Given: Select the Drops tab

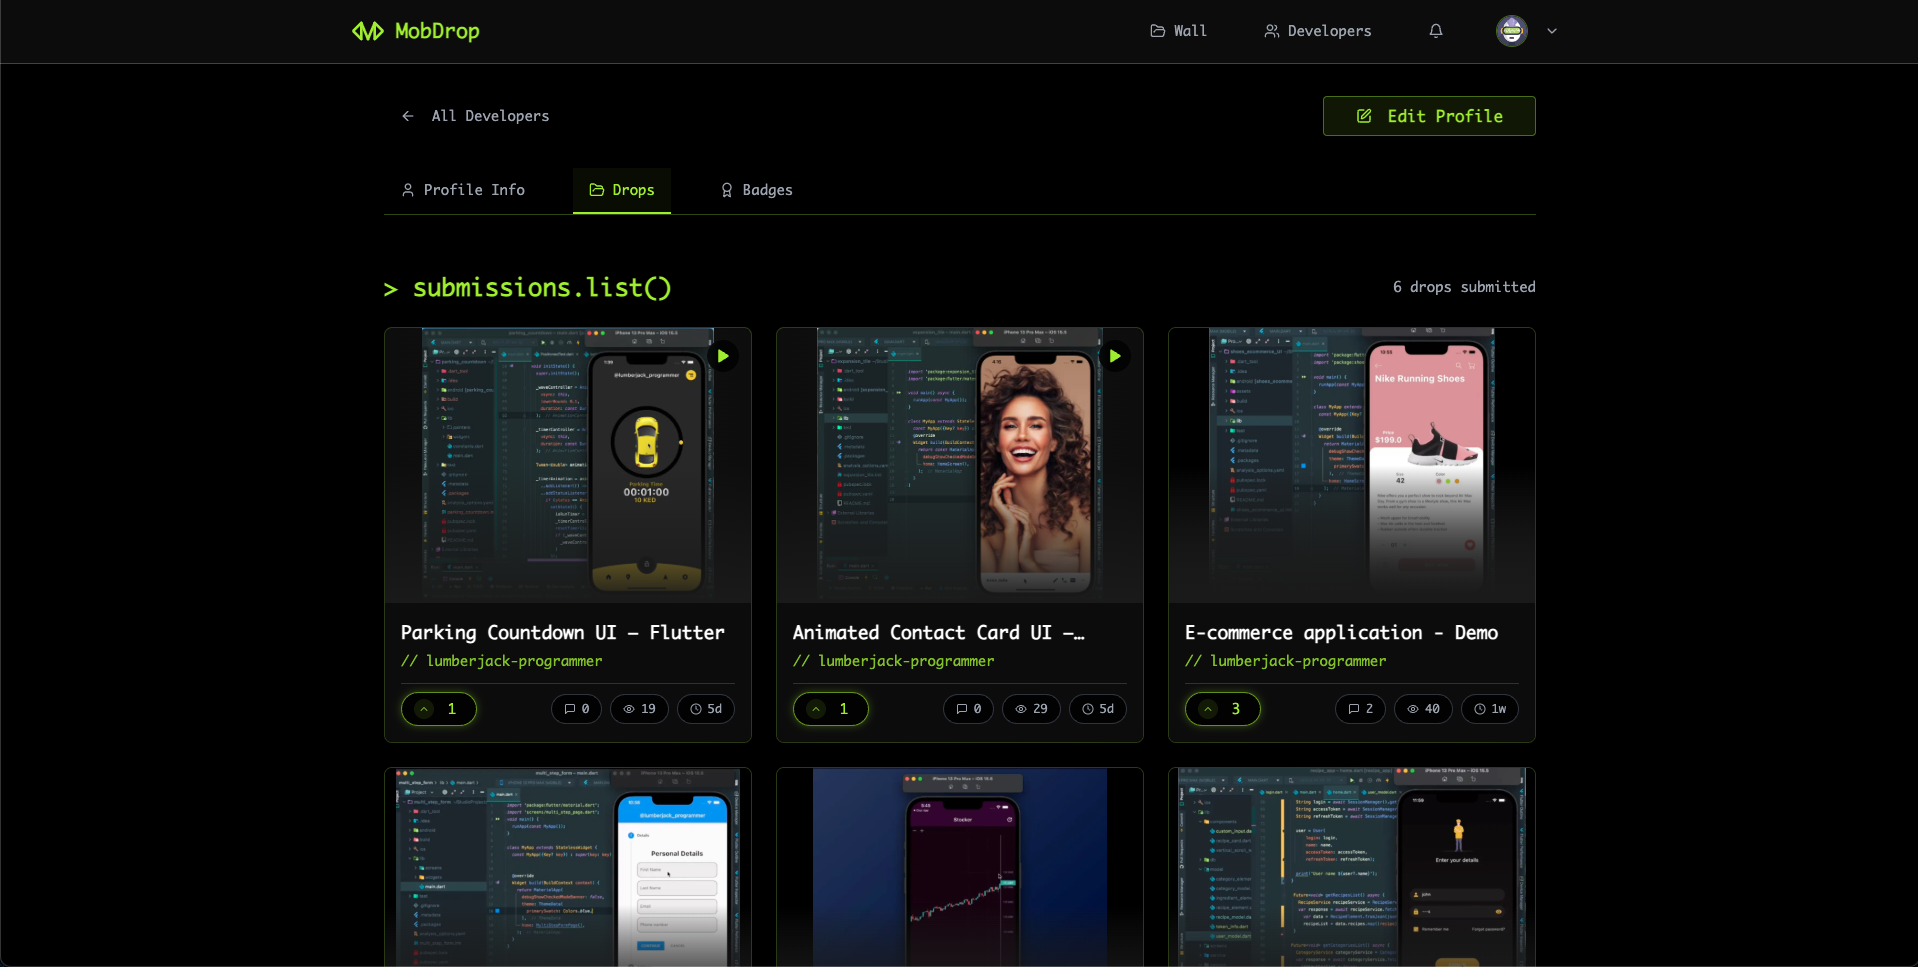Looking at the screenshot, I should tap(622, 190).
